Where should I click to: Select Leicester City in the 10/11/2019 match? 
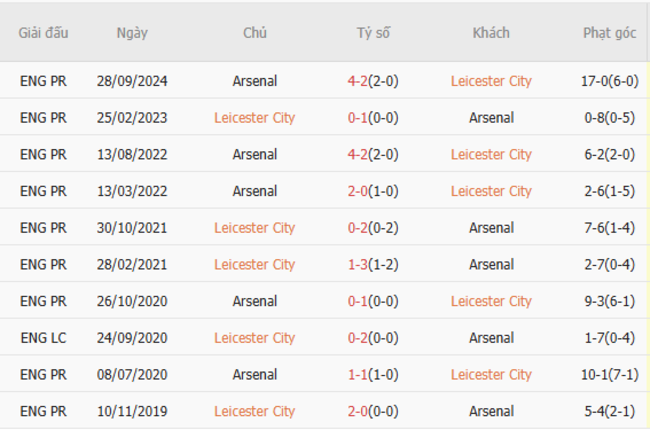(254, 411)
